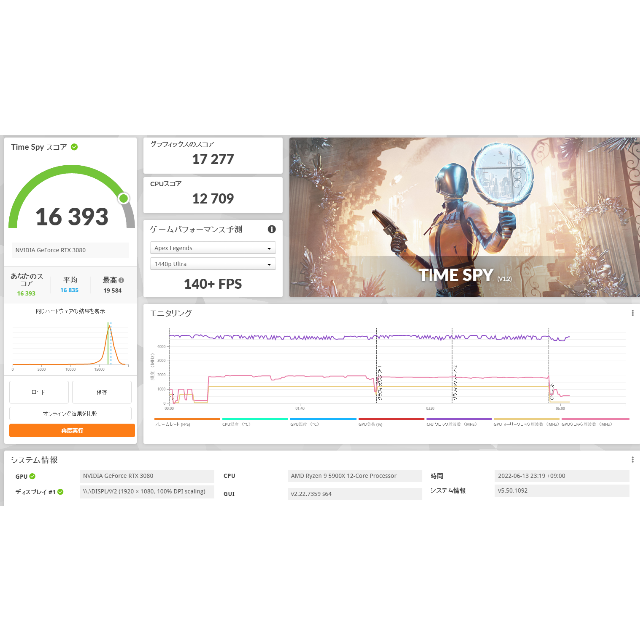Click the green check icon next to display #1 label
The height and width of the screenshot is (640, 640).
(60, 492)
